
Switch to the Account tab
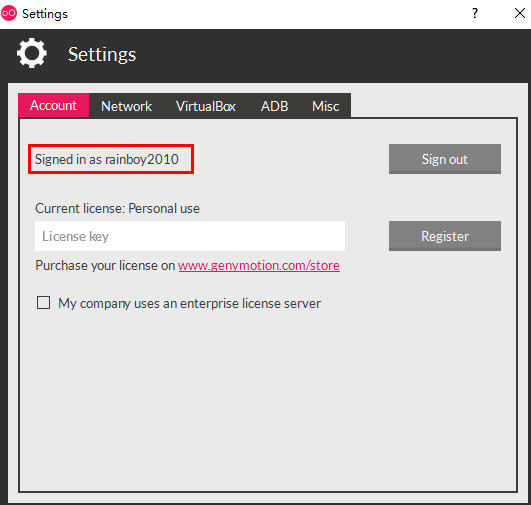point(54,105)
